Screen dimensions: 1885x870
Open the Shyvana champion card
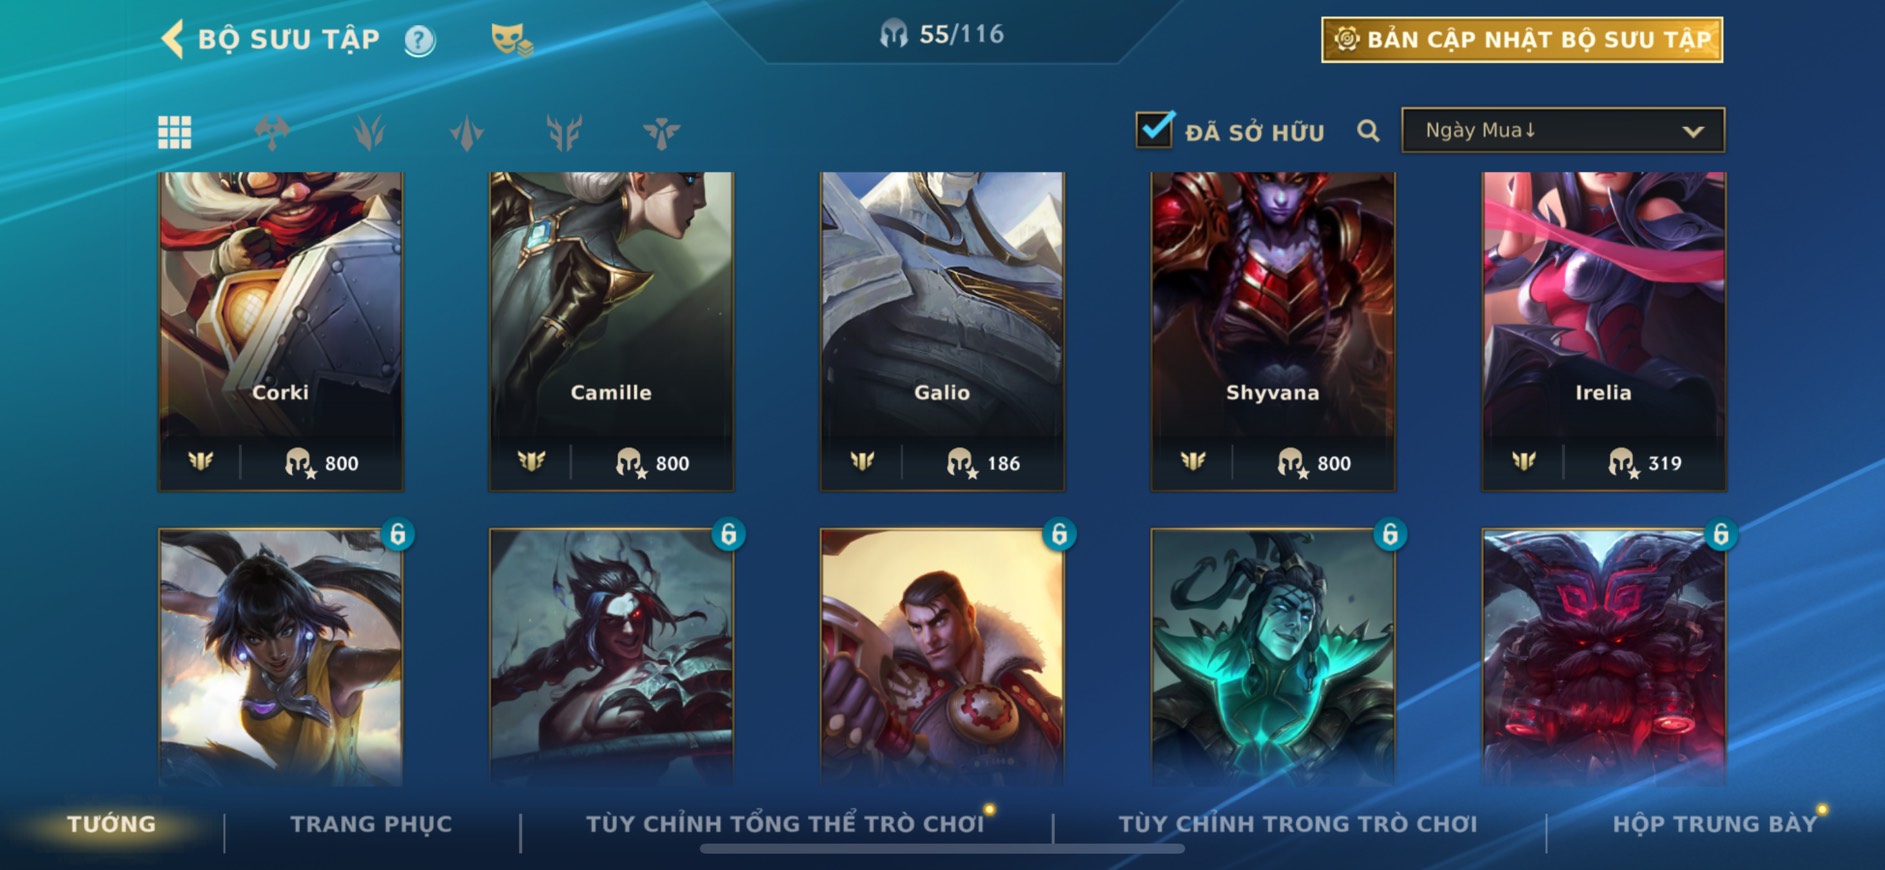(x=1273, y=331)
